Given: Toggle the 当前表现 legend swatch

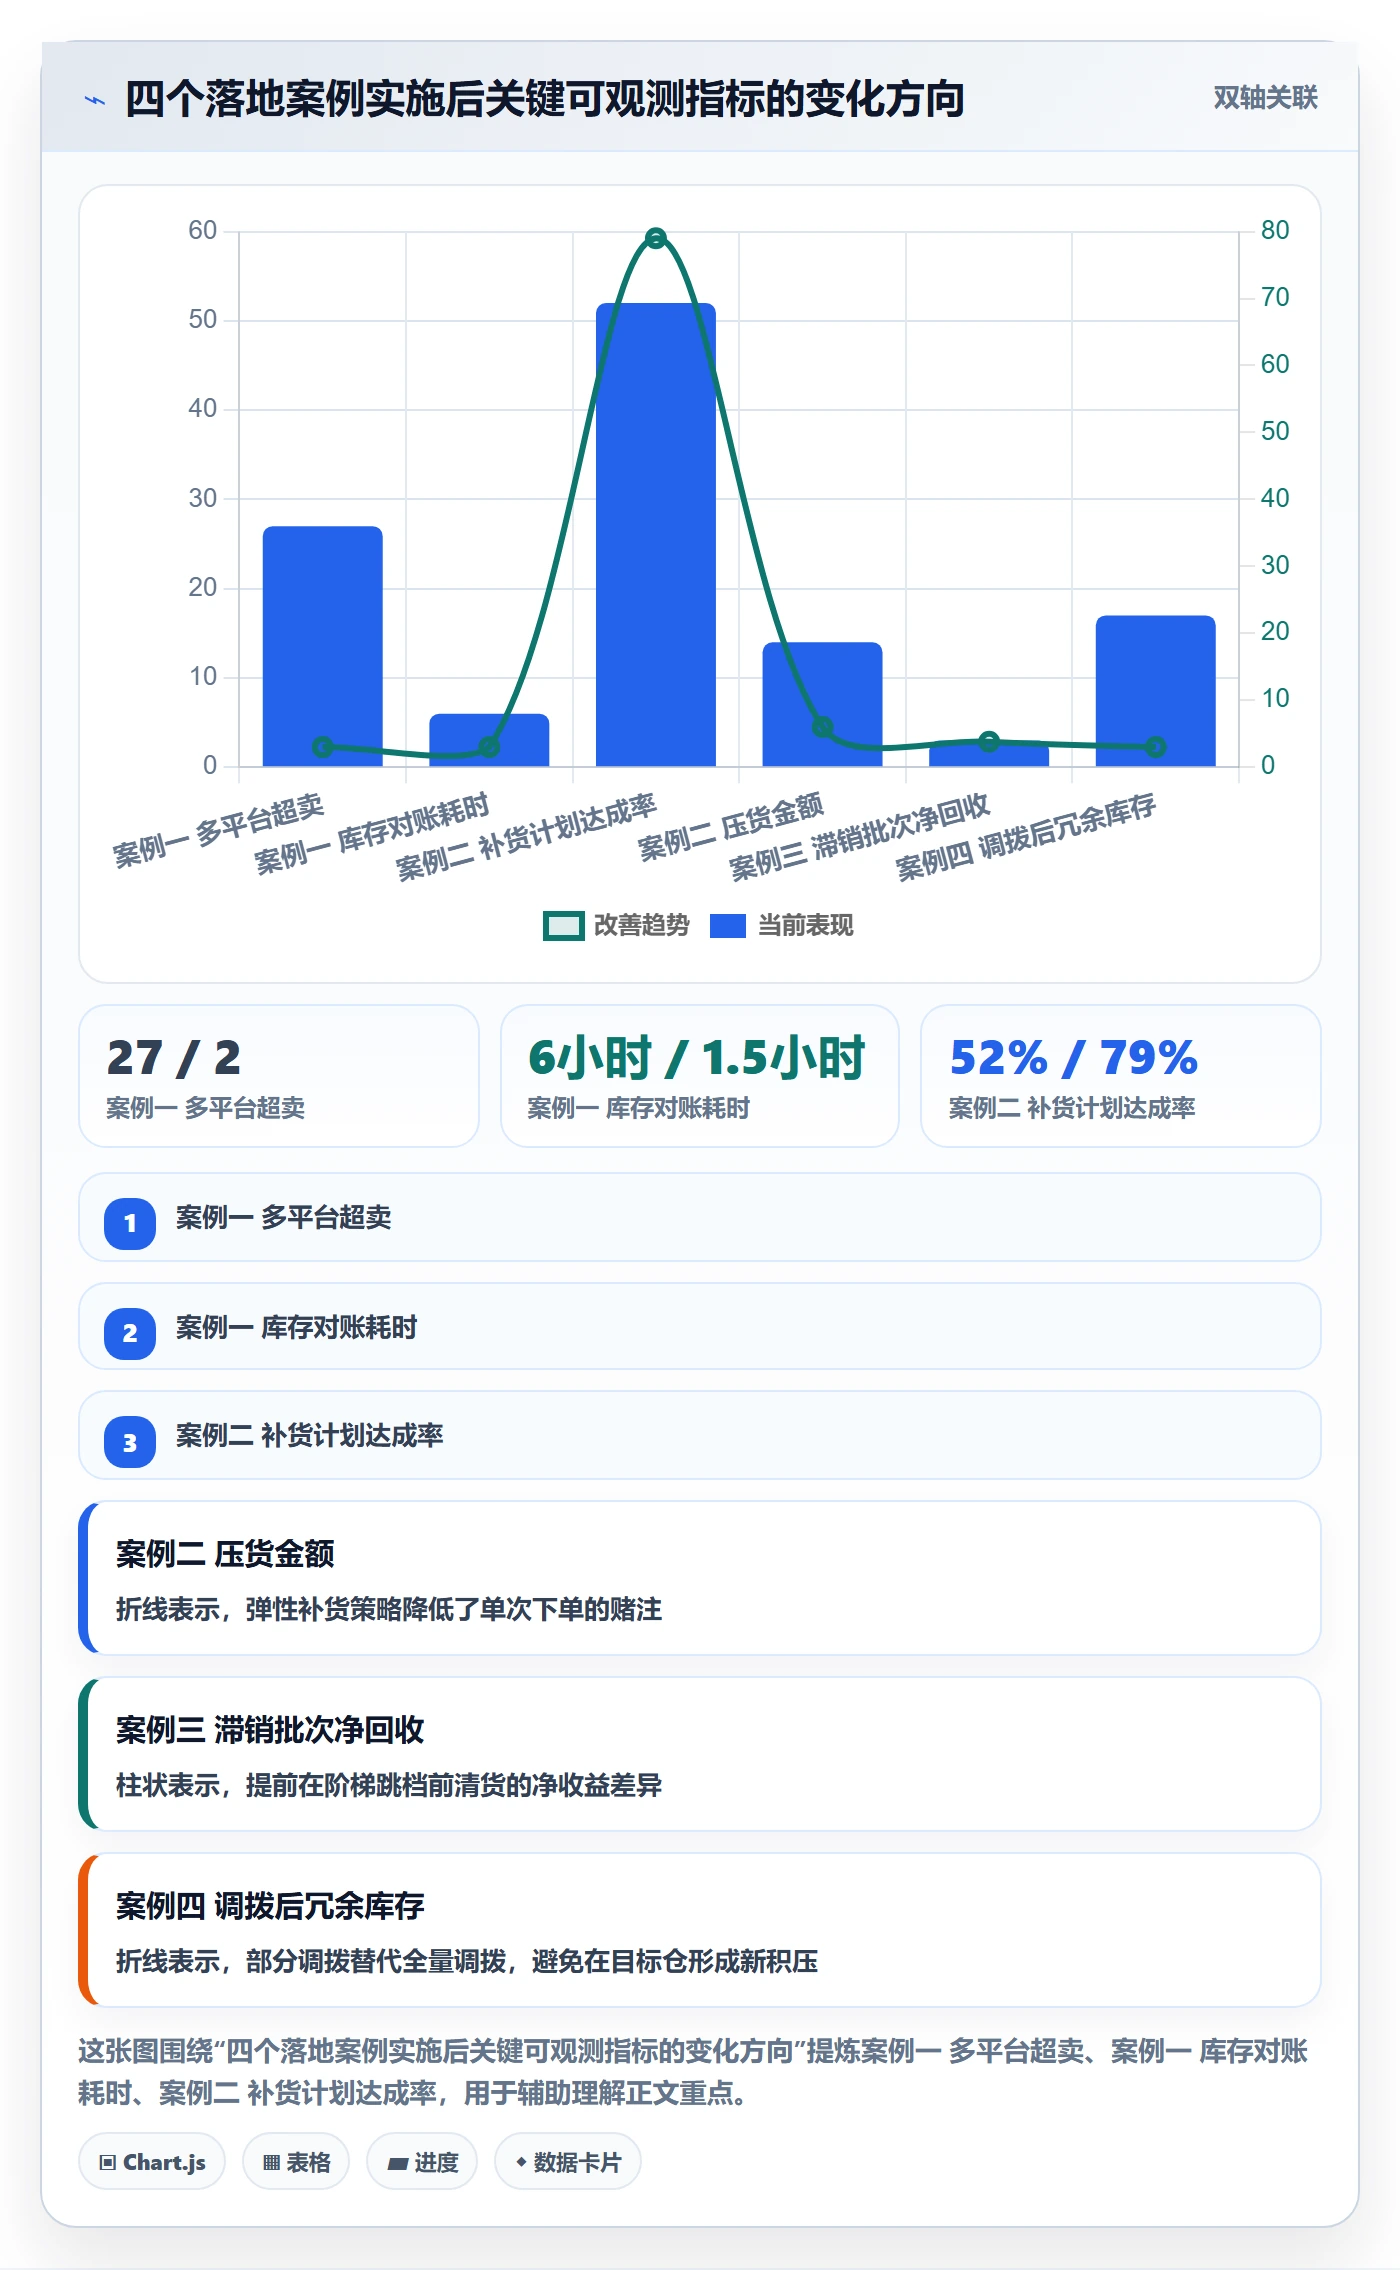Looking at the screenshot, I should tap(728, 926).
